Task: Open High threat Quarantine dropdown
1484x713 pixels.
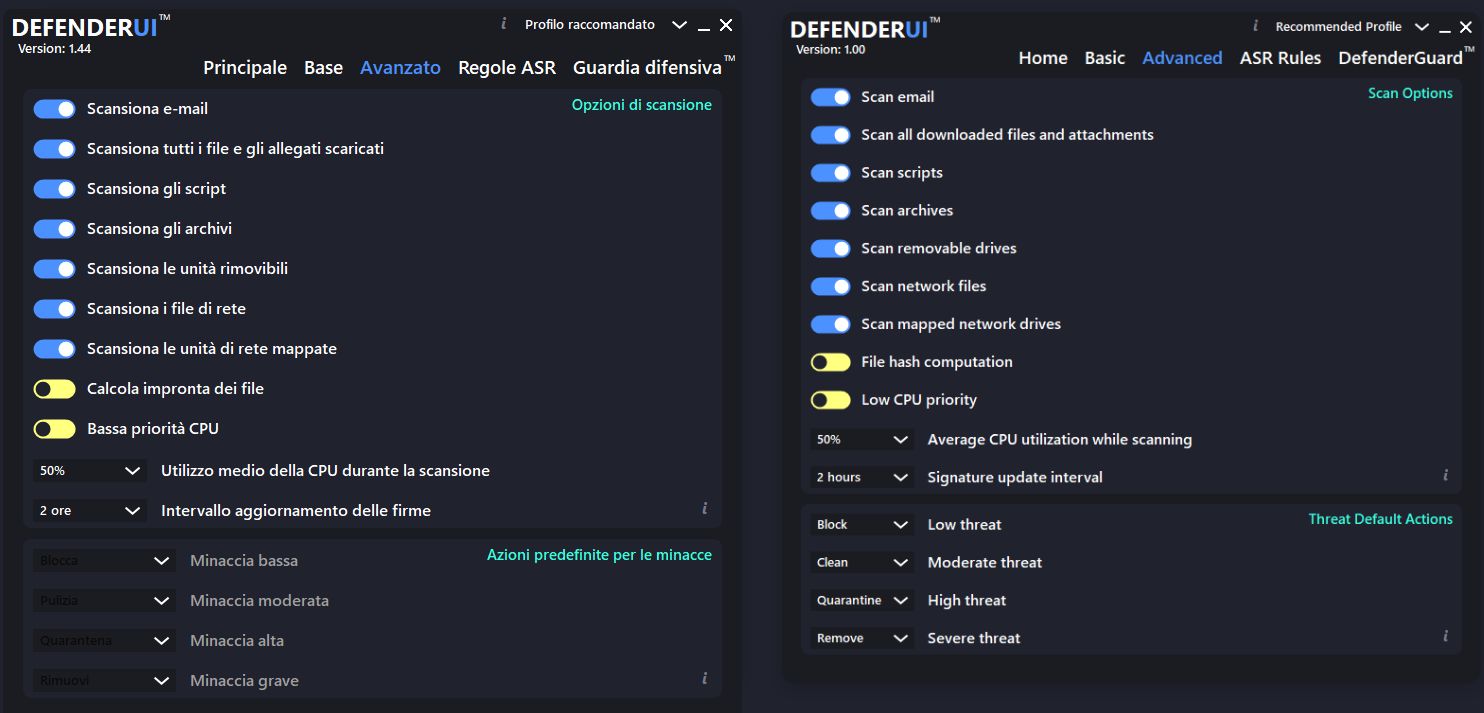Action: pos(862,600)
